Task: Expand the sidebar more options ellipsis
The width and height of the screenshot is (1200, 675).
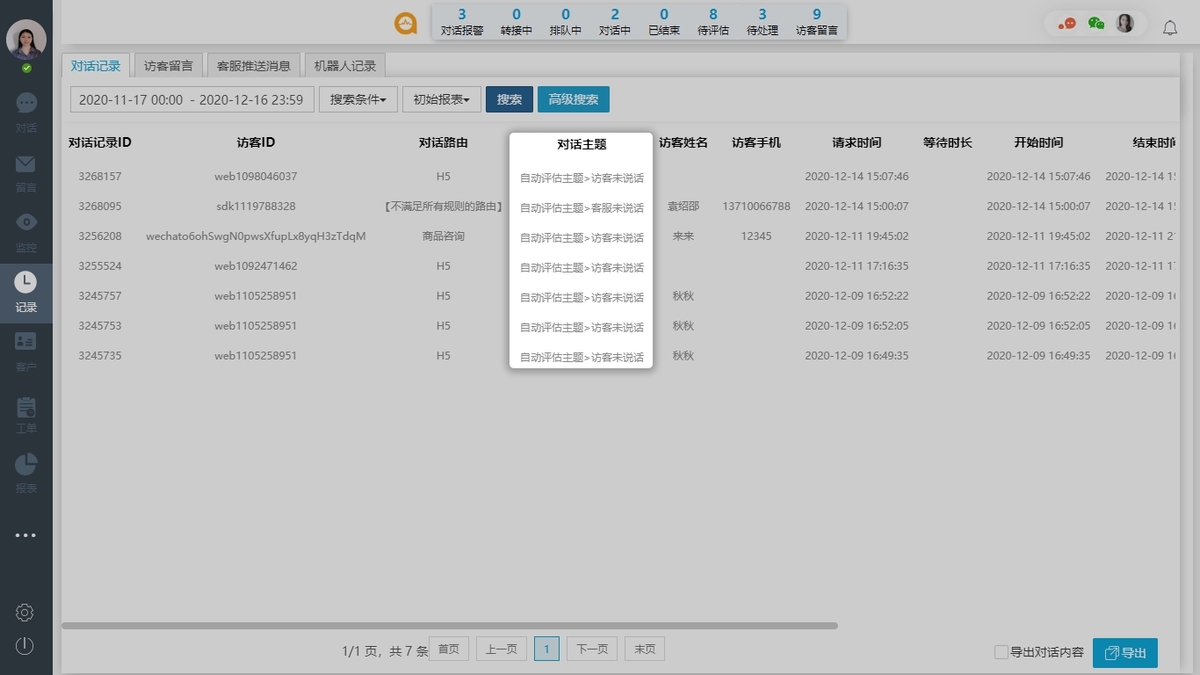Action: (x=25, y=535)
